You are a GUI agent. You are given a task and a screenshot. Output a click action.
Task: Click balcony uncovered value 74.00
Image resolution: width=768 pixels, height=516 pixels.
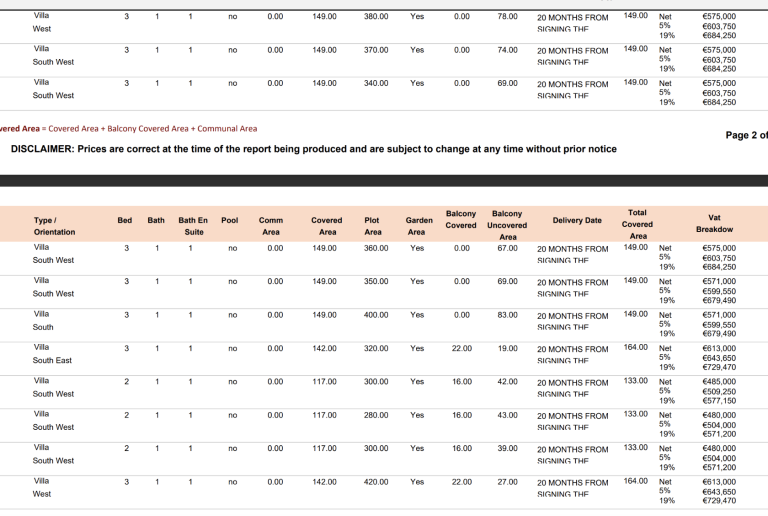[507, 50]
